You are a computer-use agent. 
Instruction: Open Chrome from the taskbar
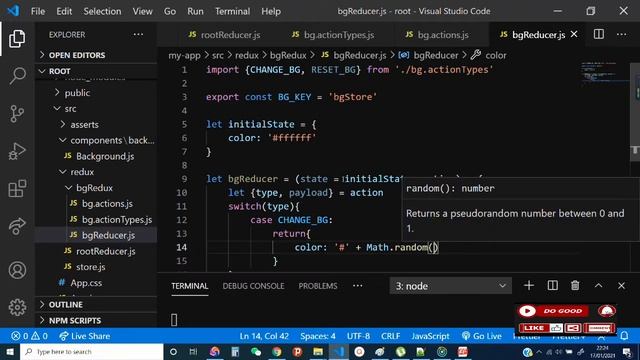coord(277,351)
